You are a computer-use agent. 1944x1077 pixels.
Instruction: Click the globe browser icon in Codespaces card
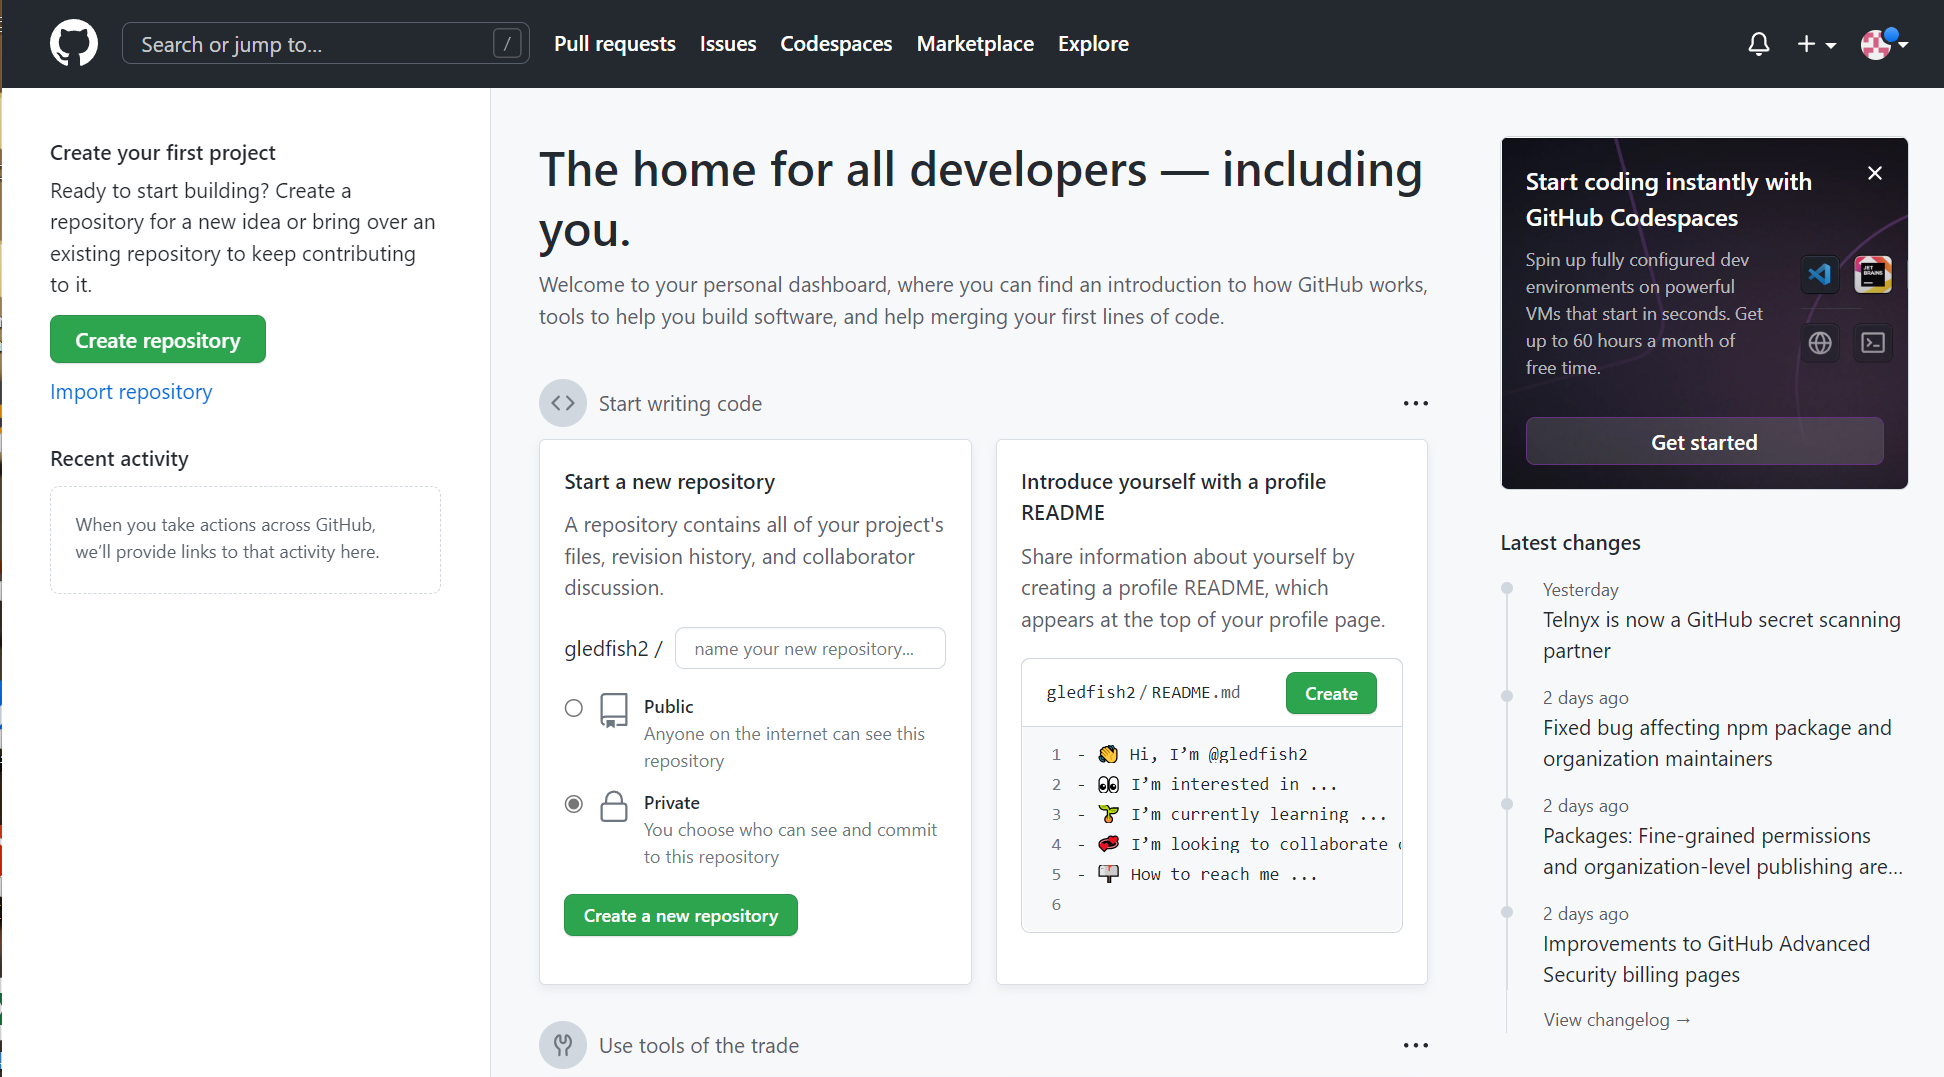(1820, 343)
